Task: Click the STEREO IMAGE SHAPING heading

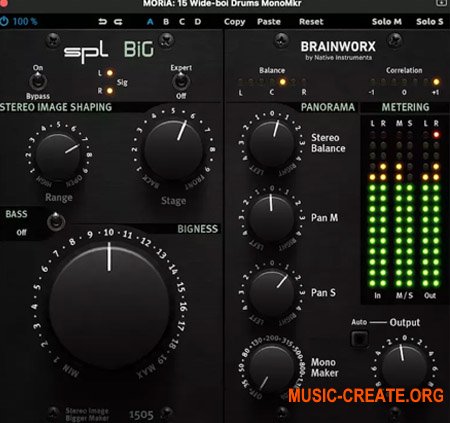Action: click(x=56, y=107)
